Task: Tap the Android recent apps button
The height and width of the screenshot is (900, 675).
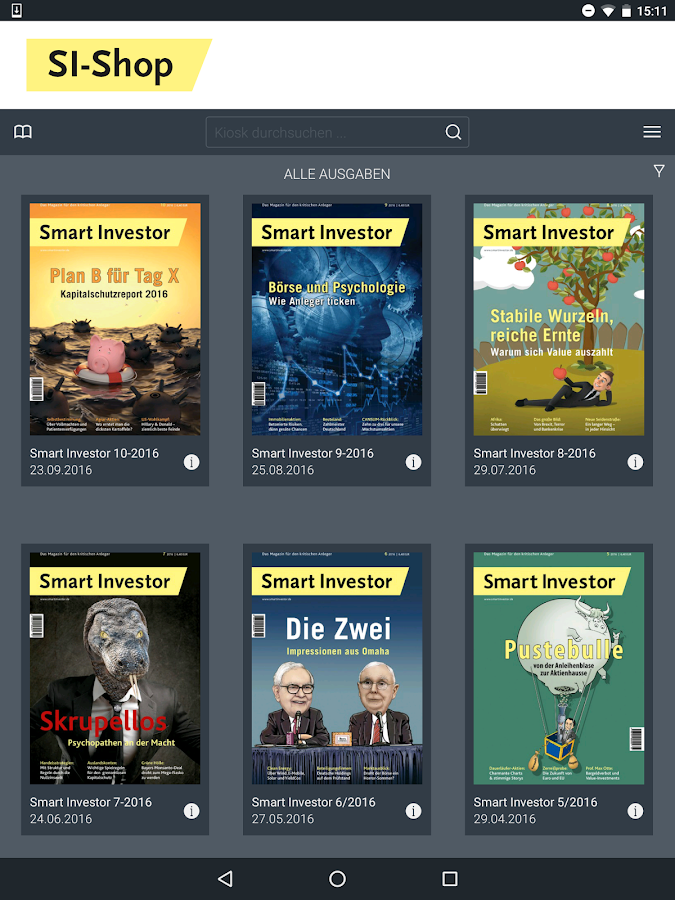Action: click(x=450, y=879)
